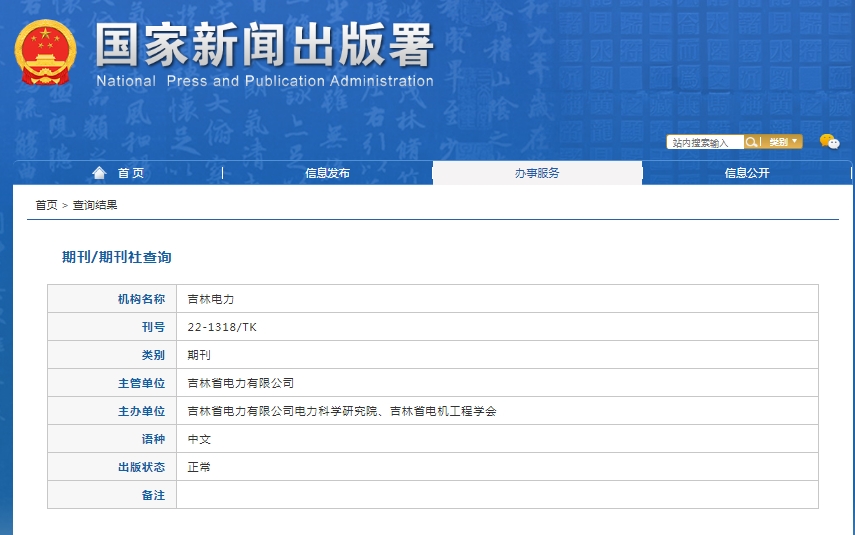The image size is (855, 535).
Task: Click the home icon in navigation bar
Action: tap(99, 173)
